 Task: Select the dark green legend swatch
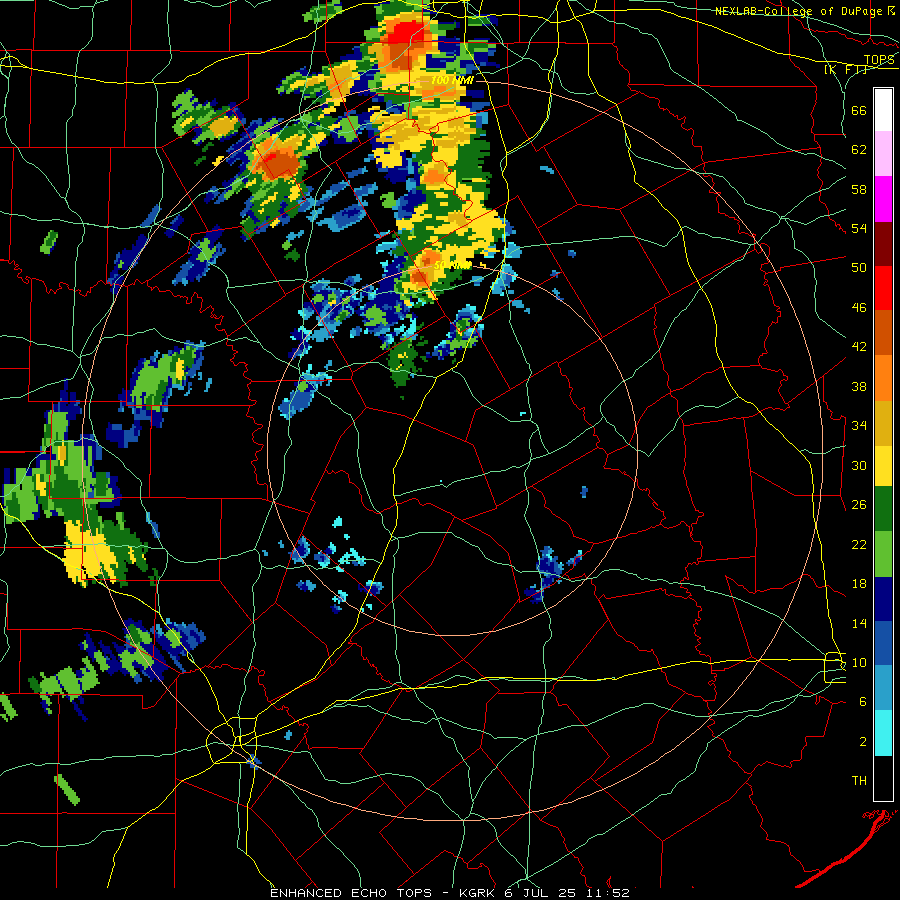883,510
